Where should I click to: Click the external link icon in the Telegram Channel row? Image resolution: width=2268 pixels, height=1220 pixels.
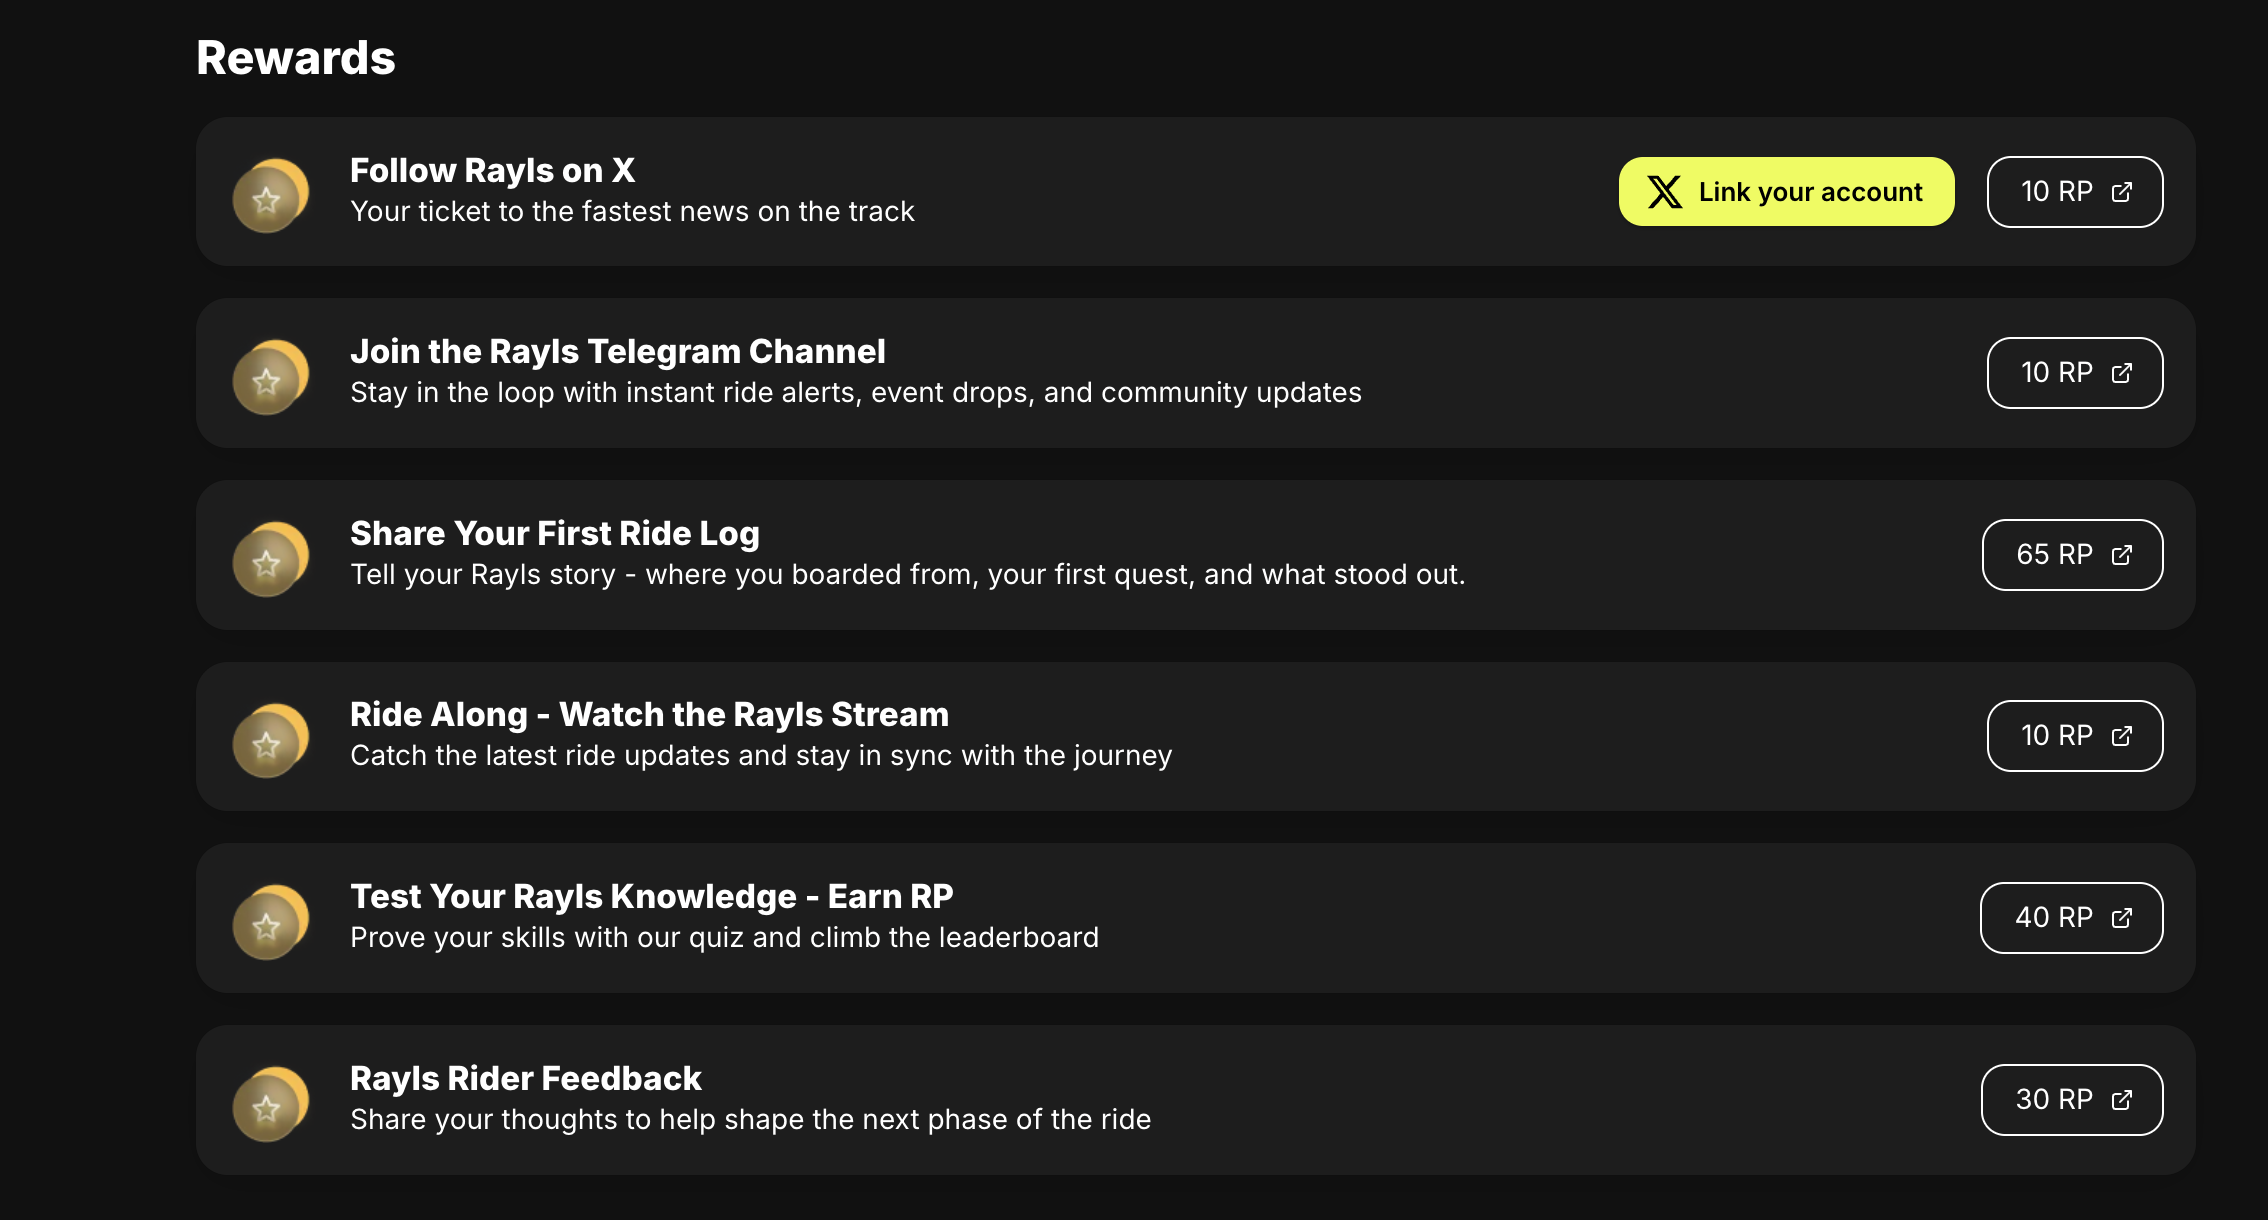[x=2121, y=373]
